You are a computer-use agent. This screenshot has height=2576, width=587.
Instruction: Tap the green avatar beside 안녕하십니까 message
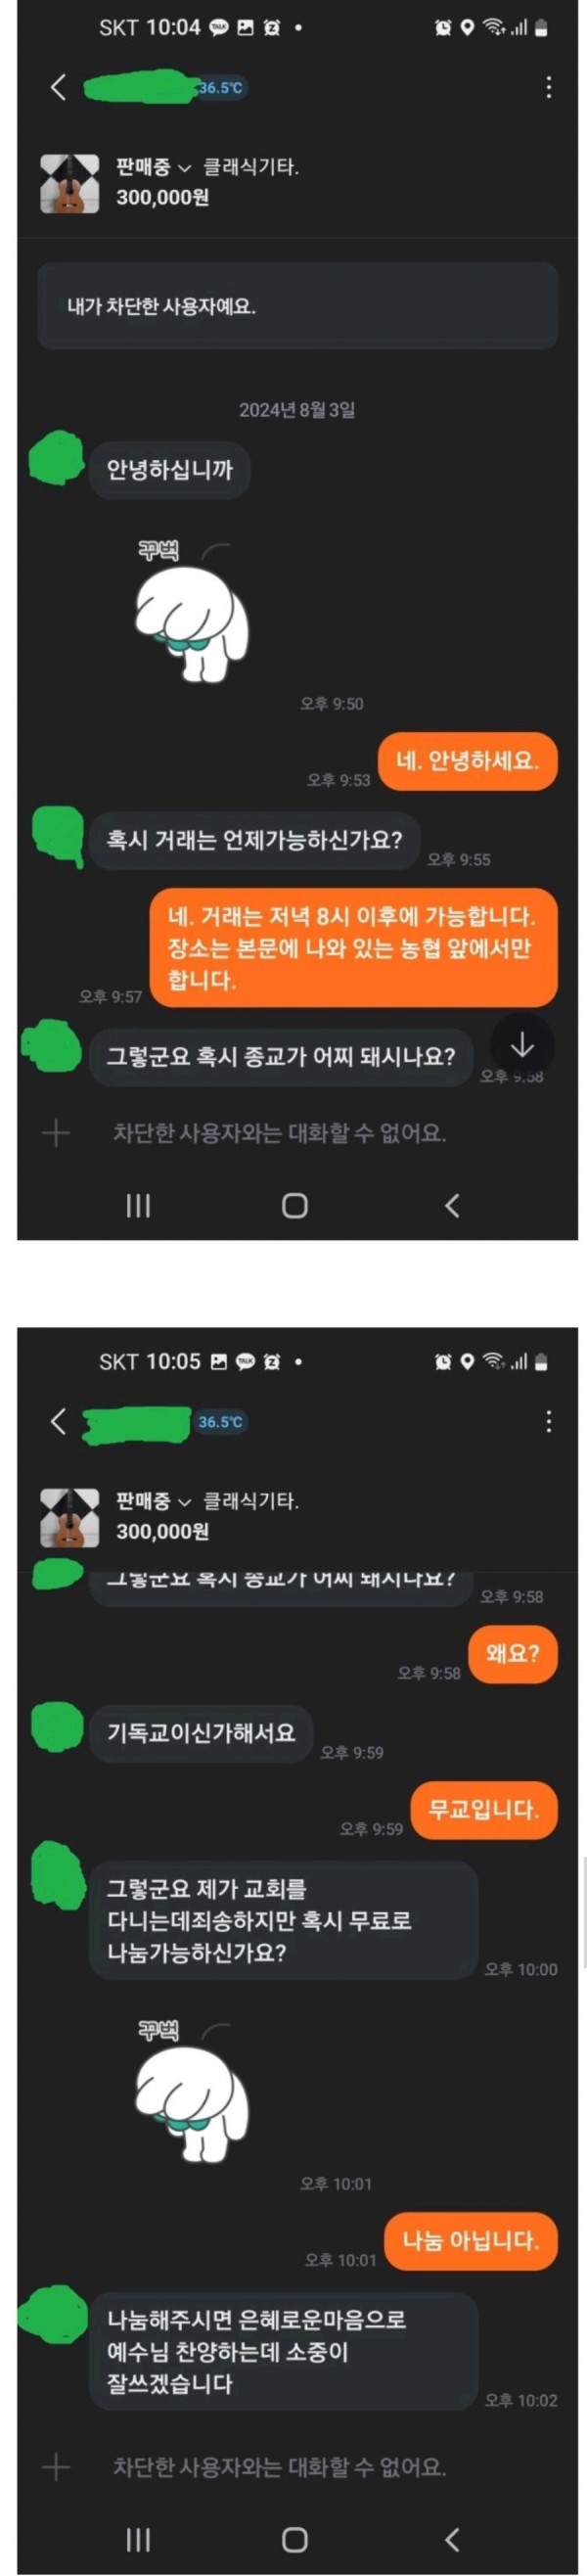55,458
